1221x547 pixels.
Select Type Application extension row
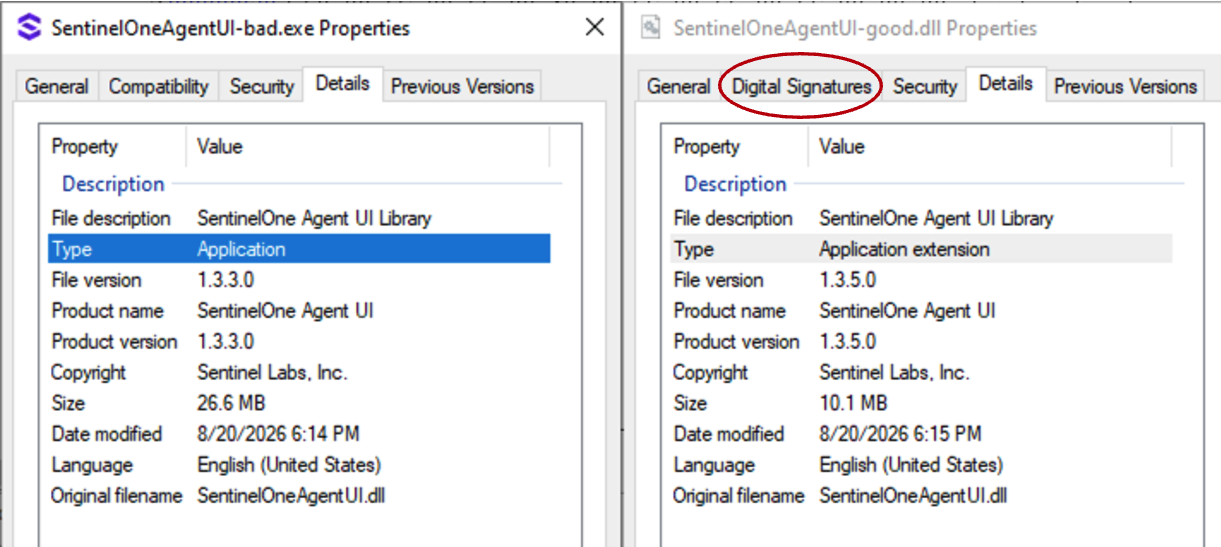921,249
